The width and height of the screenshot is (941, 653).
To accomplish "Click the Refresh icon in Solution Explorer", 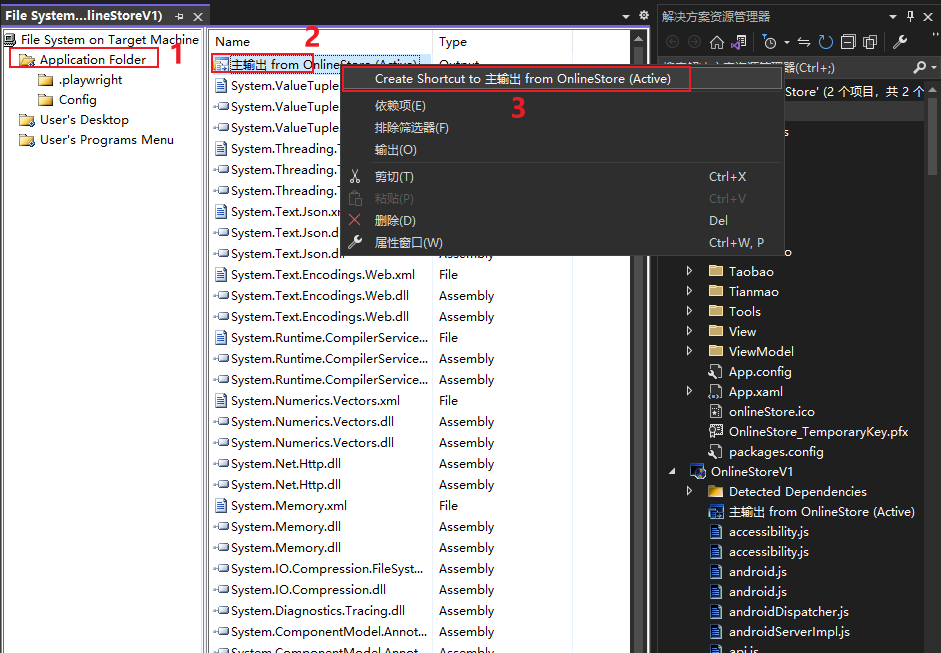I will tap(826, 42).
